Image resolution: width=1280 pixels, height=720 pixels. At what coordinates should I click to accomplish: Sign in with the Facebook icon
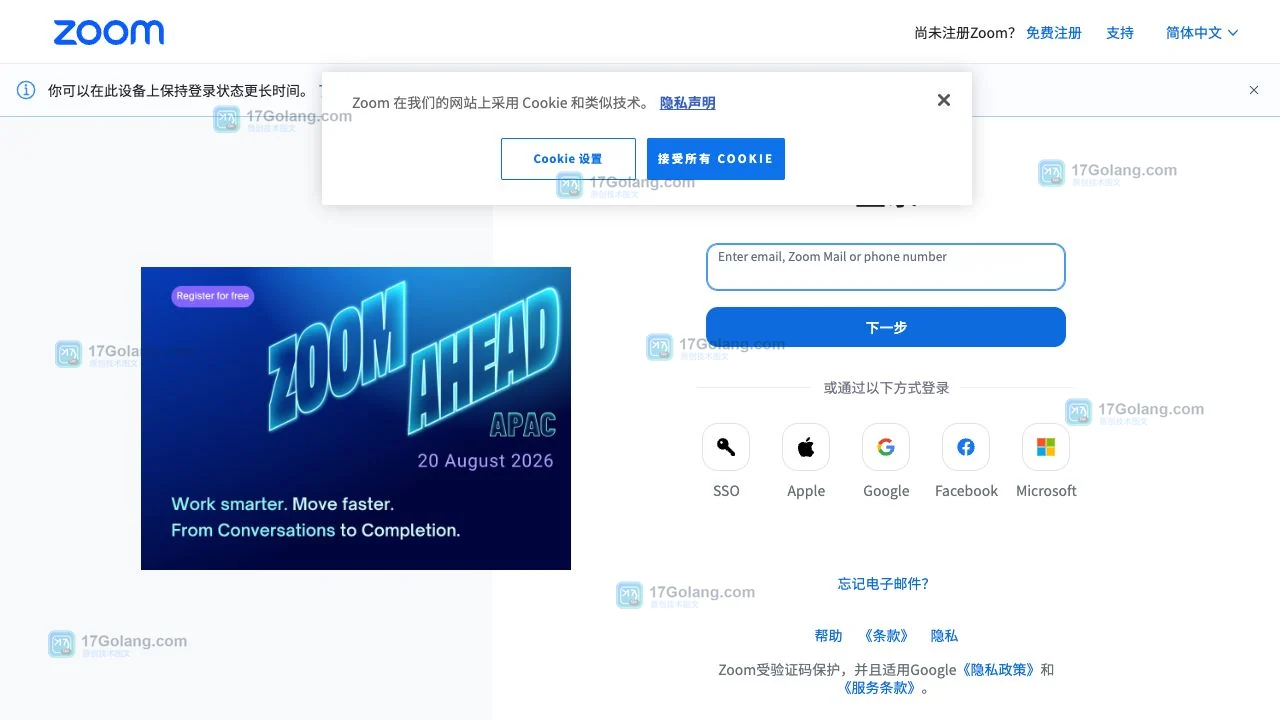click(x=966, y=447)
